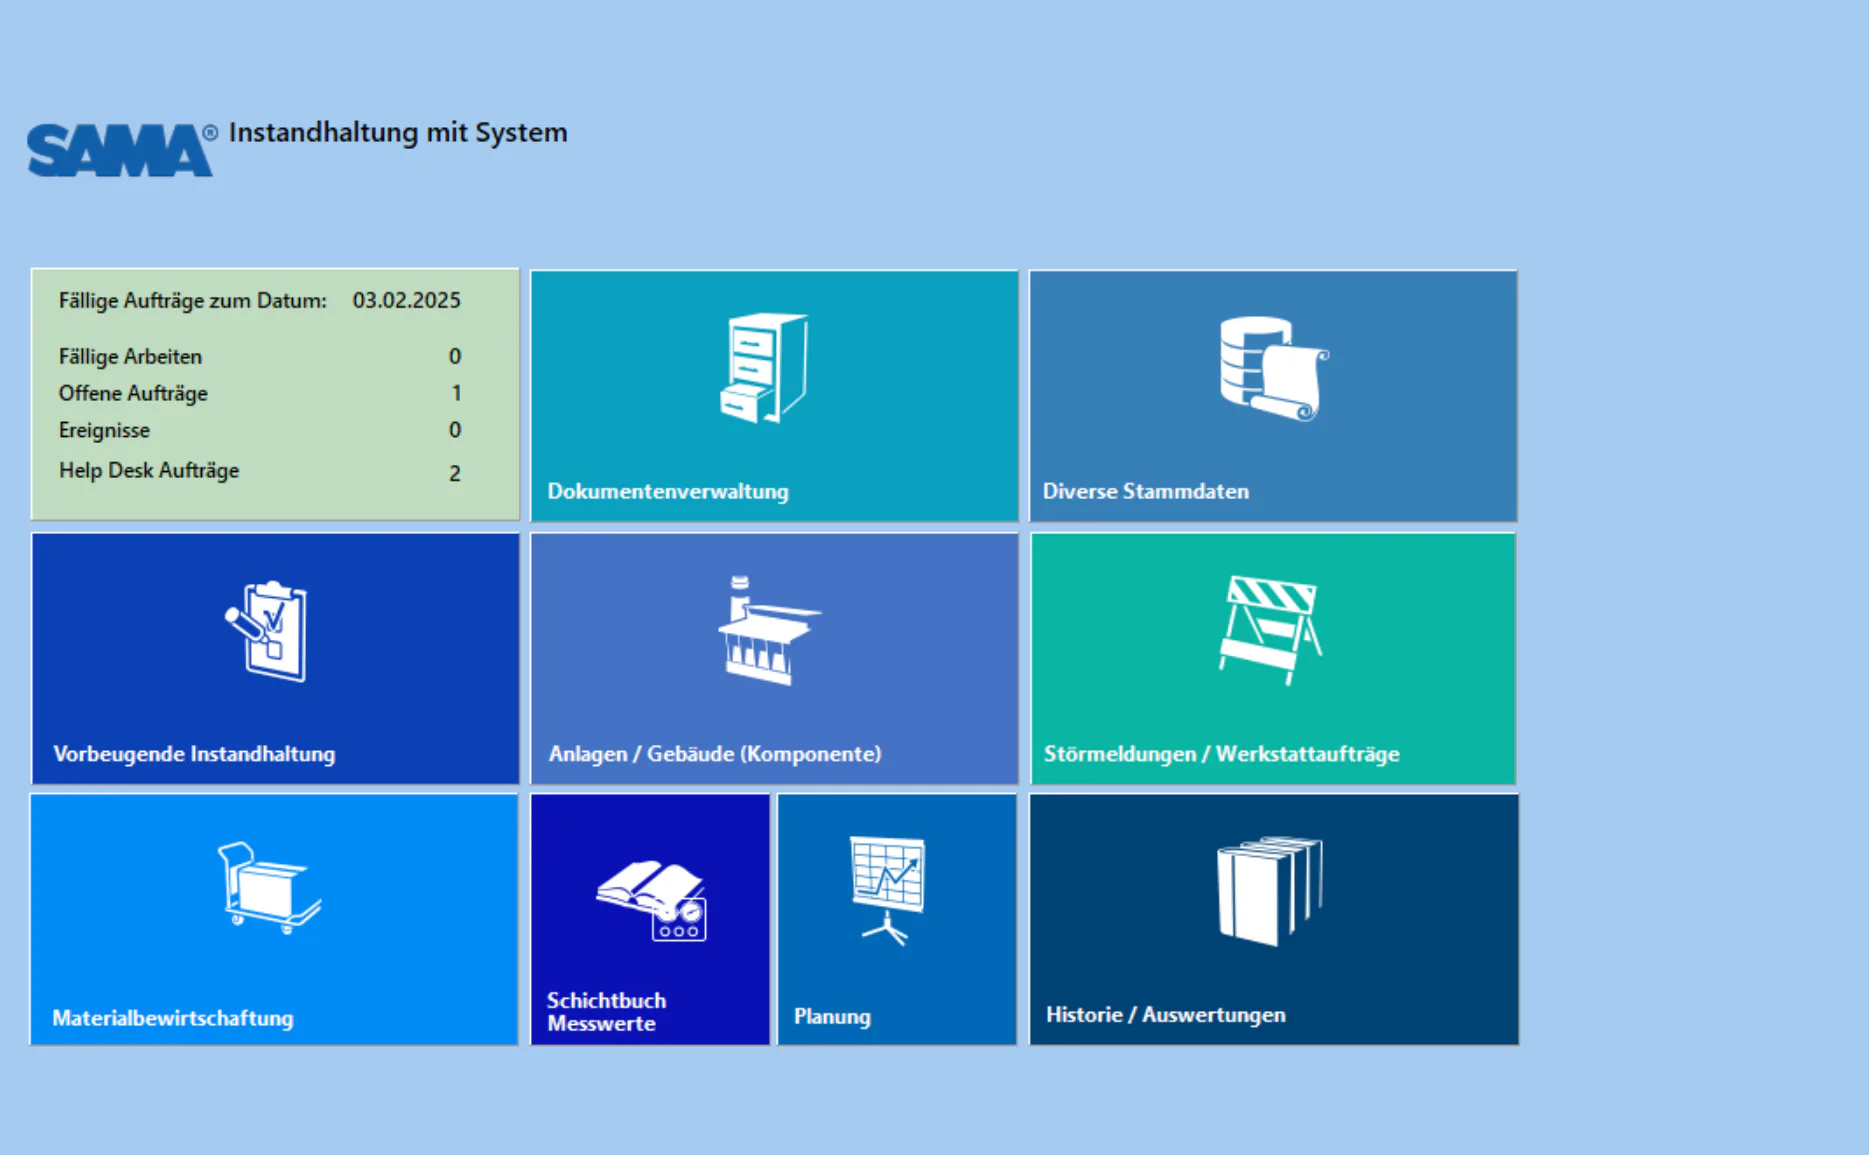Screen dimensions: 1869x1155
Task: Select the Diverse Stammdaten label
Action: tap(1146, 491)
